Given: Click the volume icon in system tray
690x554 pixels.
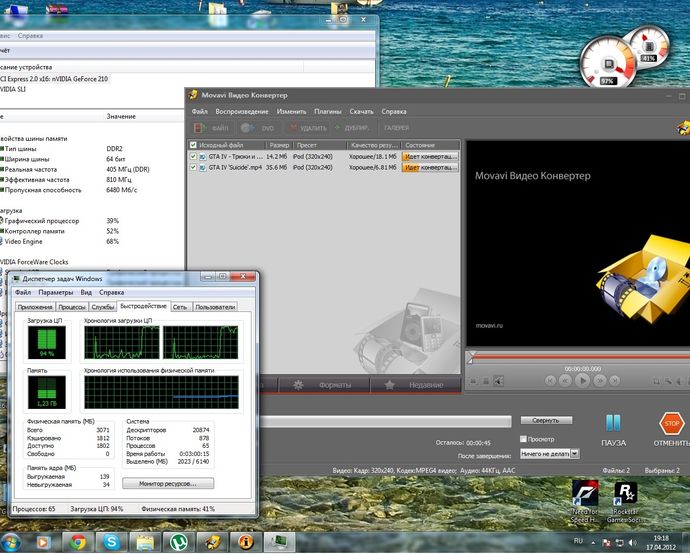Looking at the screenshot, I should point(632,543).
